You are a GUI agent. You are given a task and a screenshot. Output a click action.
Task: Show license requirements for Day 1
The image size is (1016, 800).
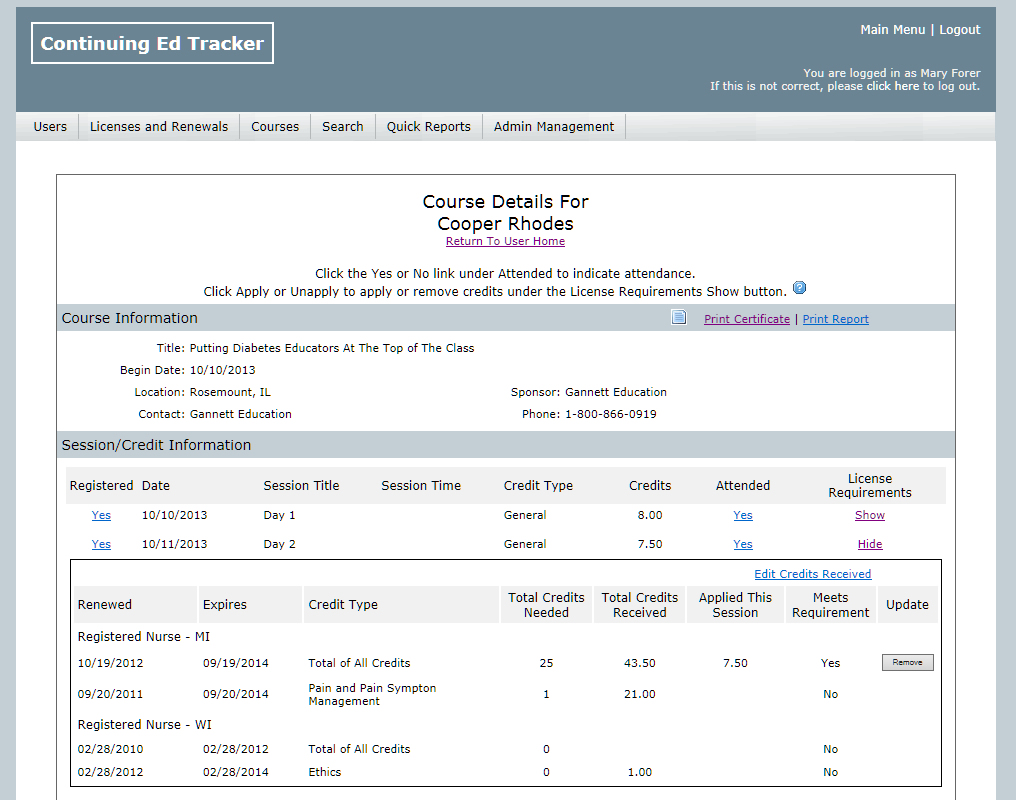pos(869,515)
